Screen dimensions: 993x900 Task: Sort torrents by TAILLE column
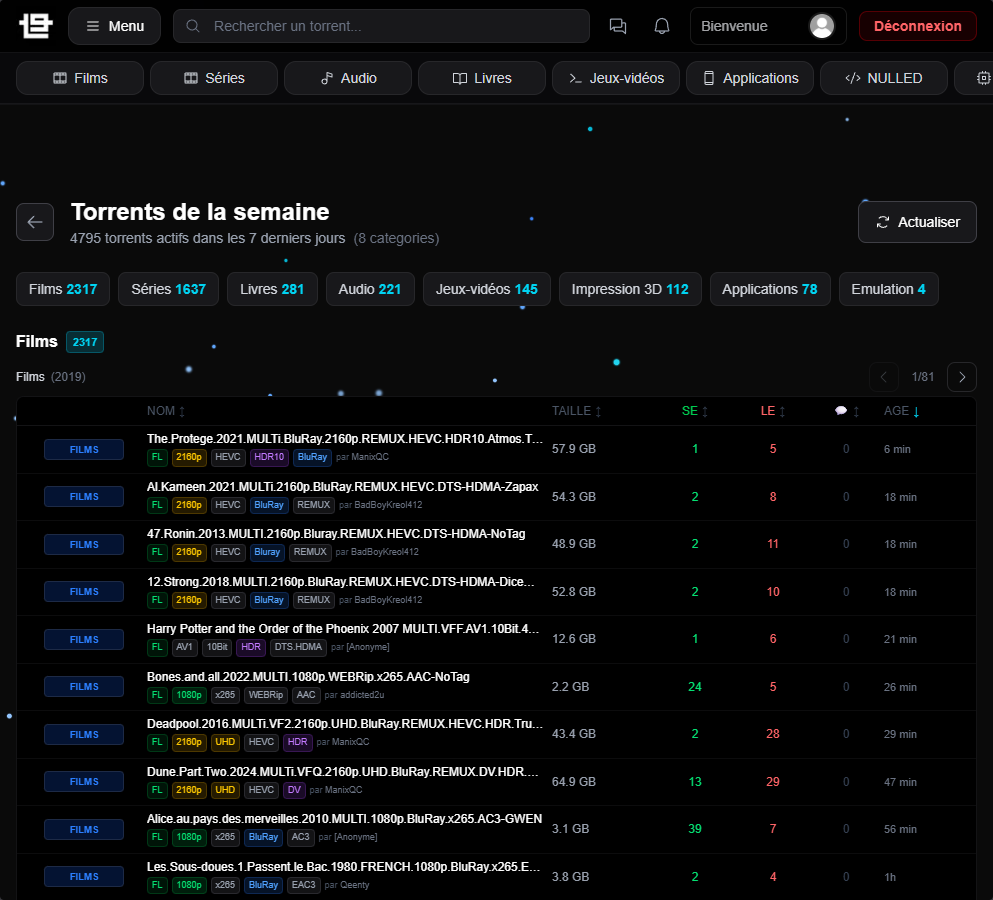pos(576,411)
